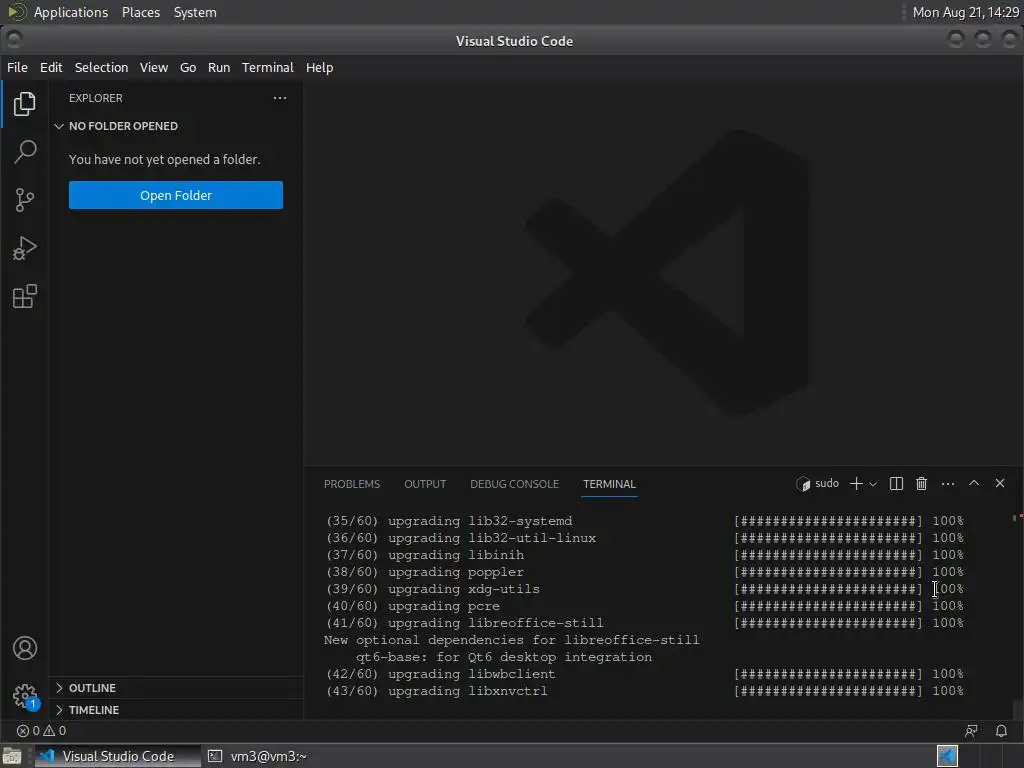
Task: Split the terminal panel
Action: pos(896,484)
